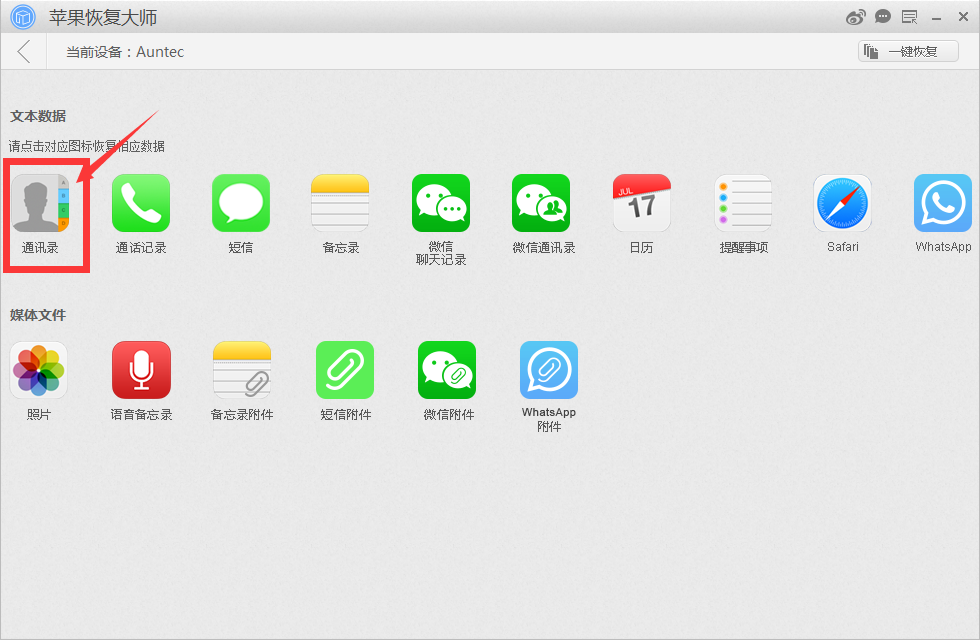This screenshot has height=640, width=980.
Task: Open the 短信 messages icon
Action: (x=241, y=203)
